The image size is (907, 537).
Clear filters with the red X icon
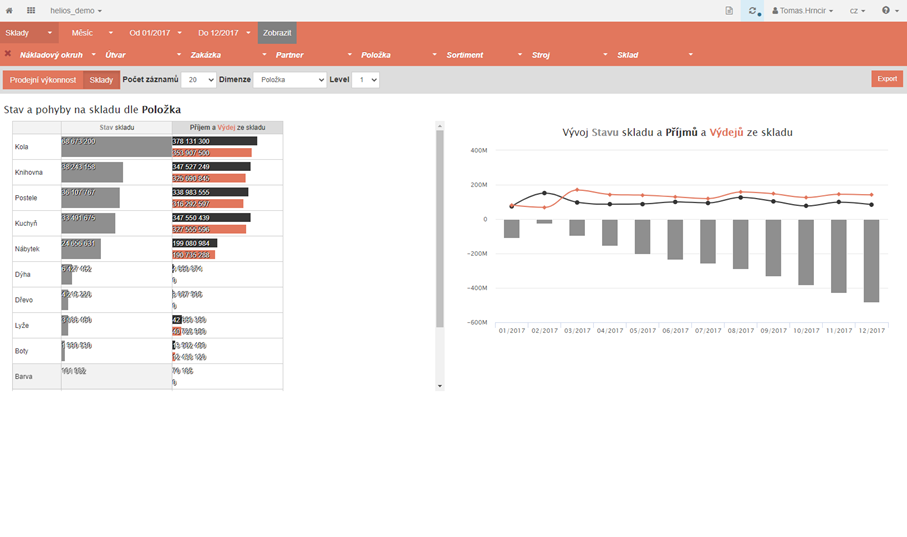(8, 54)
